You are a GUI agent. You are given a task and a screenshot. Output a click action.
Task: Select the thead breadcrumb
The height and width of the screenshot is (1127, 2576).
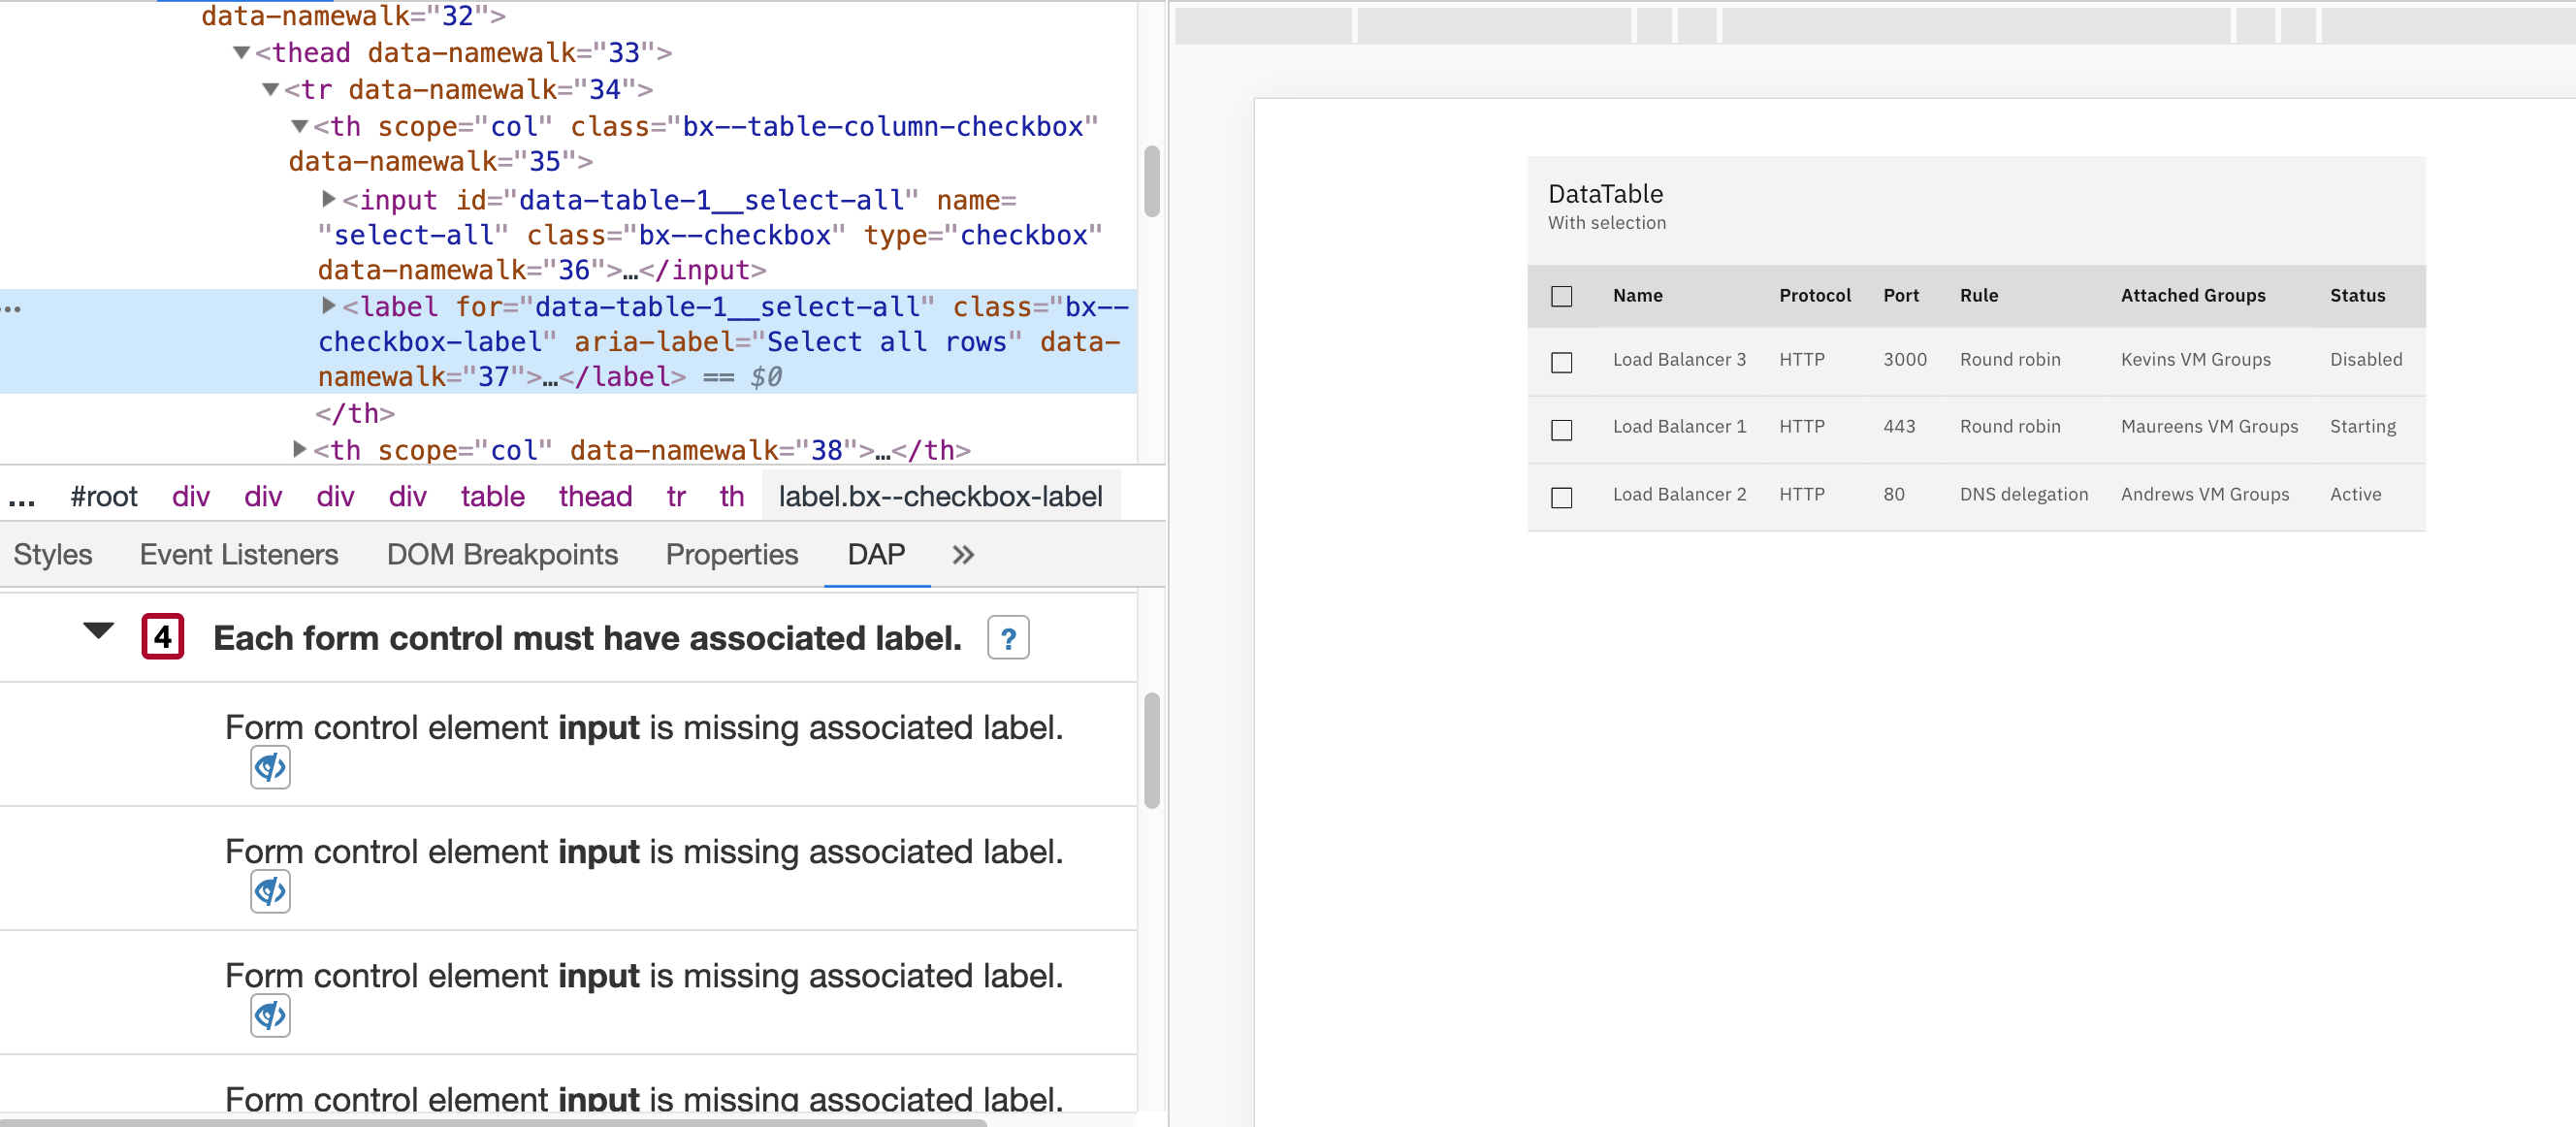point(595,497)
